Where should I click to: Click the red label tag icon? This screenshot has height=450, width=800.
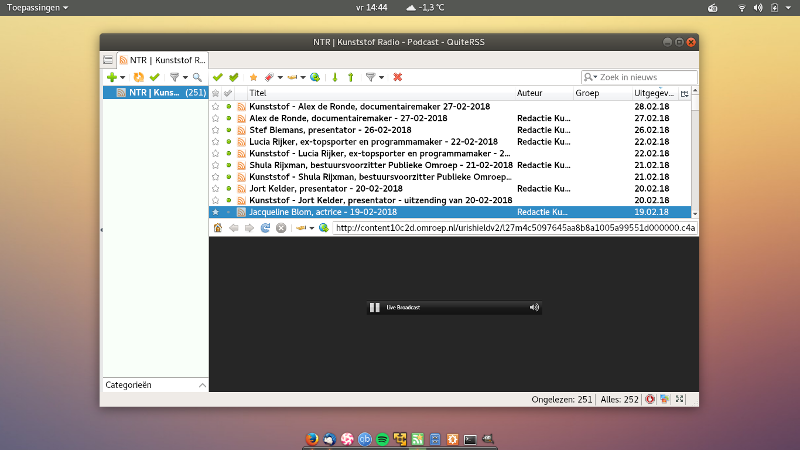click(x=269, y=78)
